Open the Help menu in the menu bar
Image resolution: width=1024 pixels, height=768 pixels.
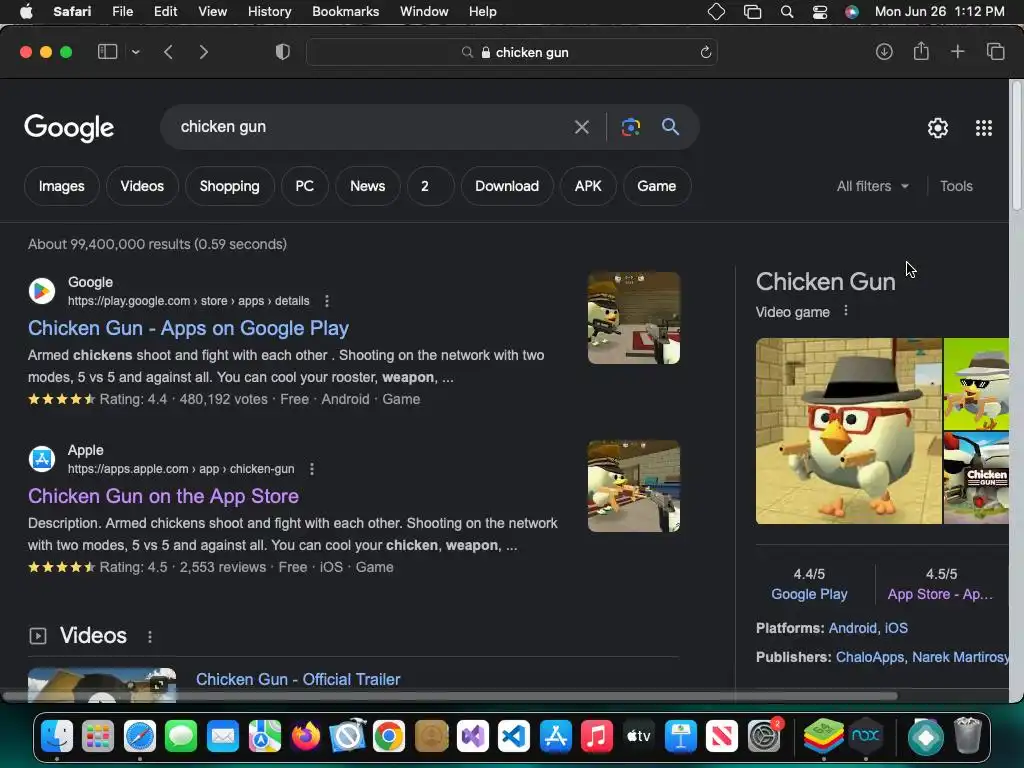point(483,12)
